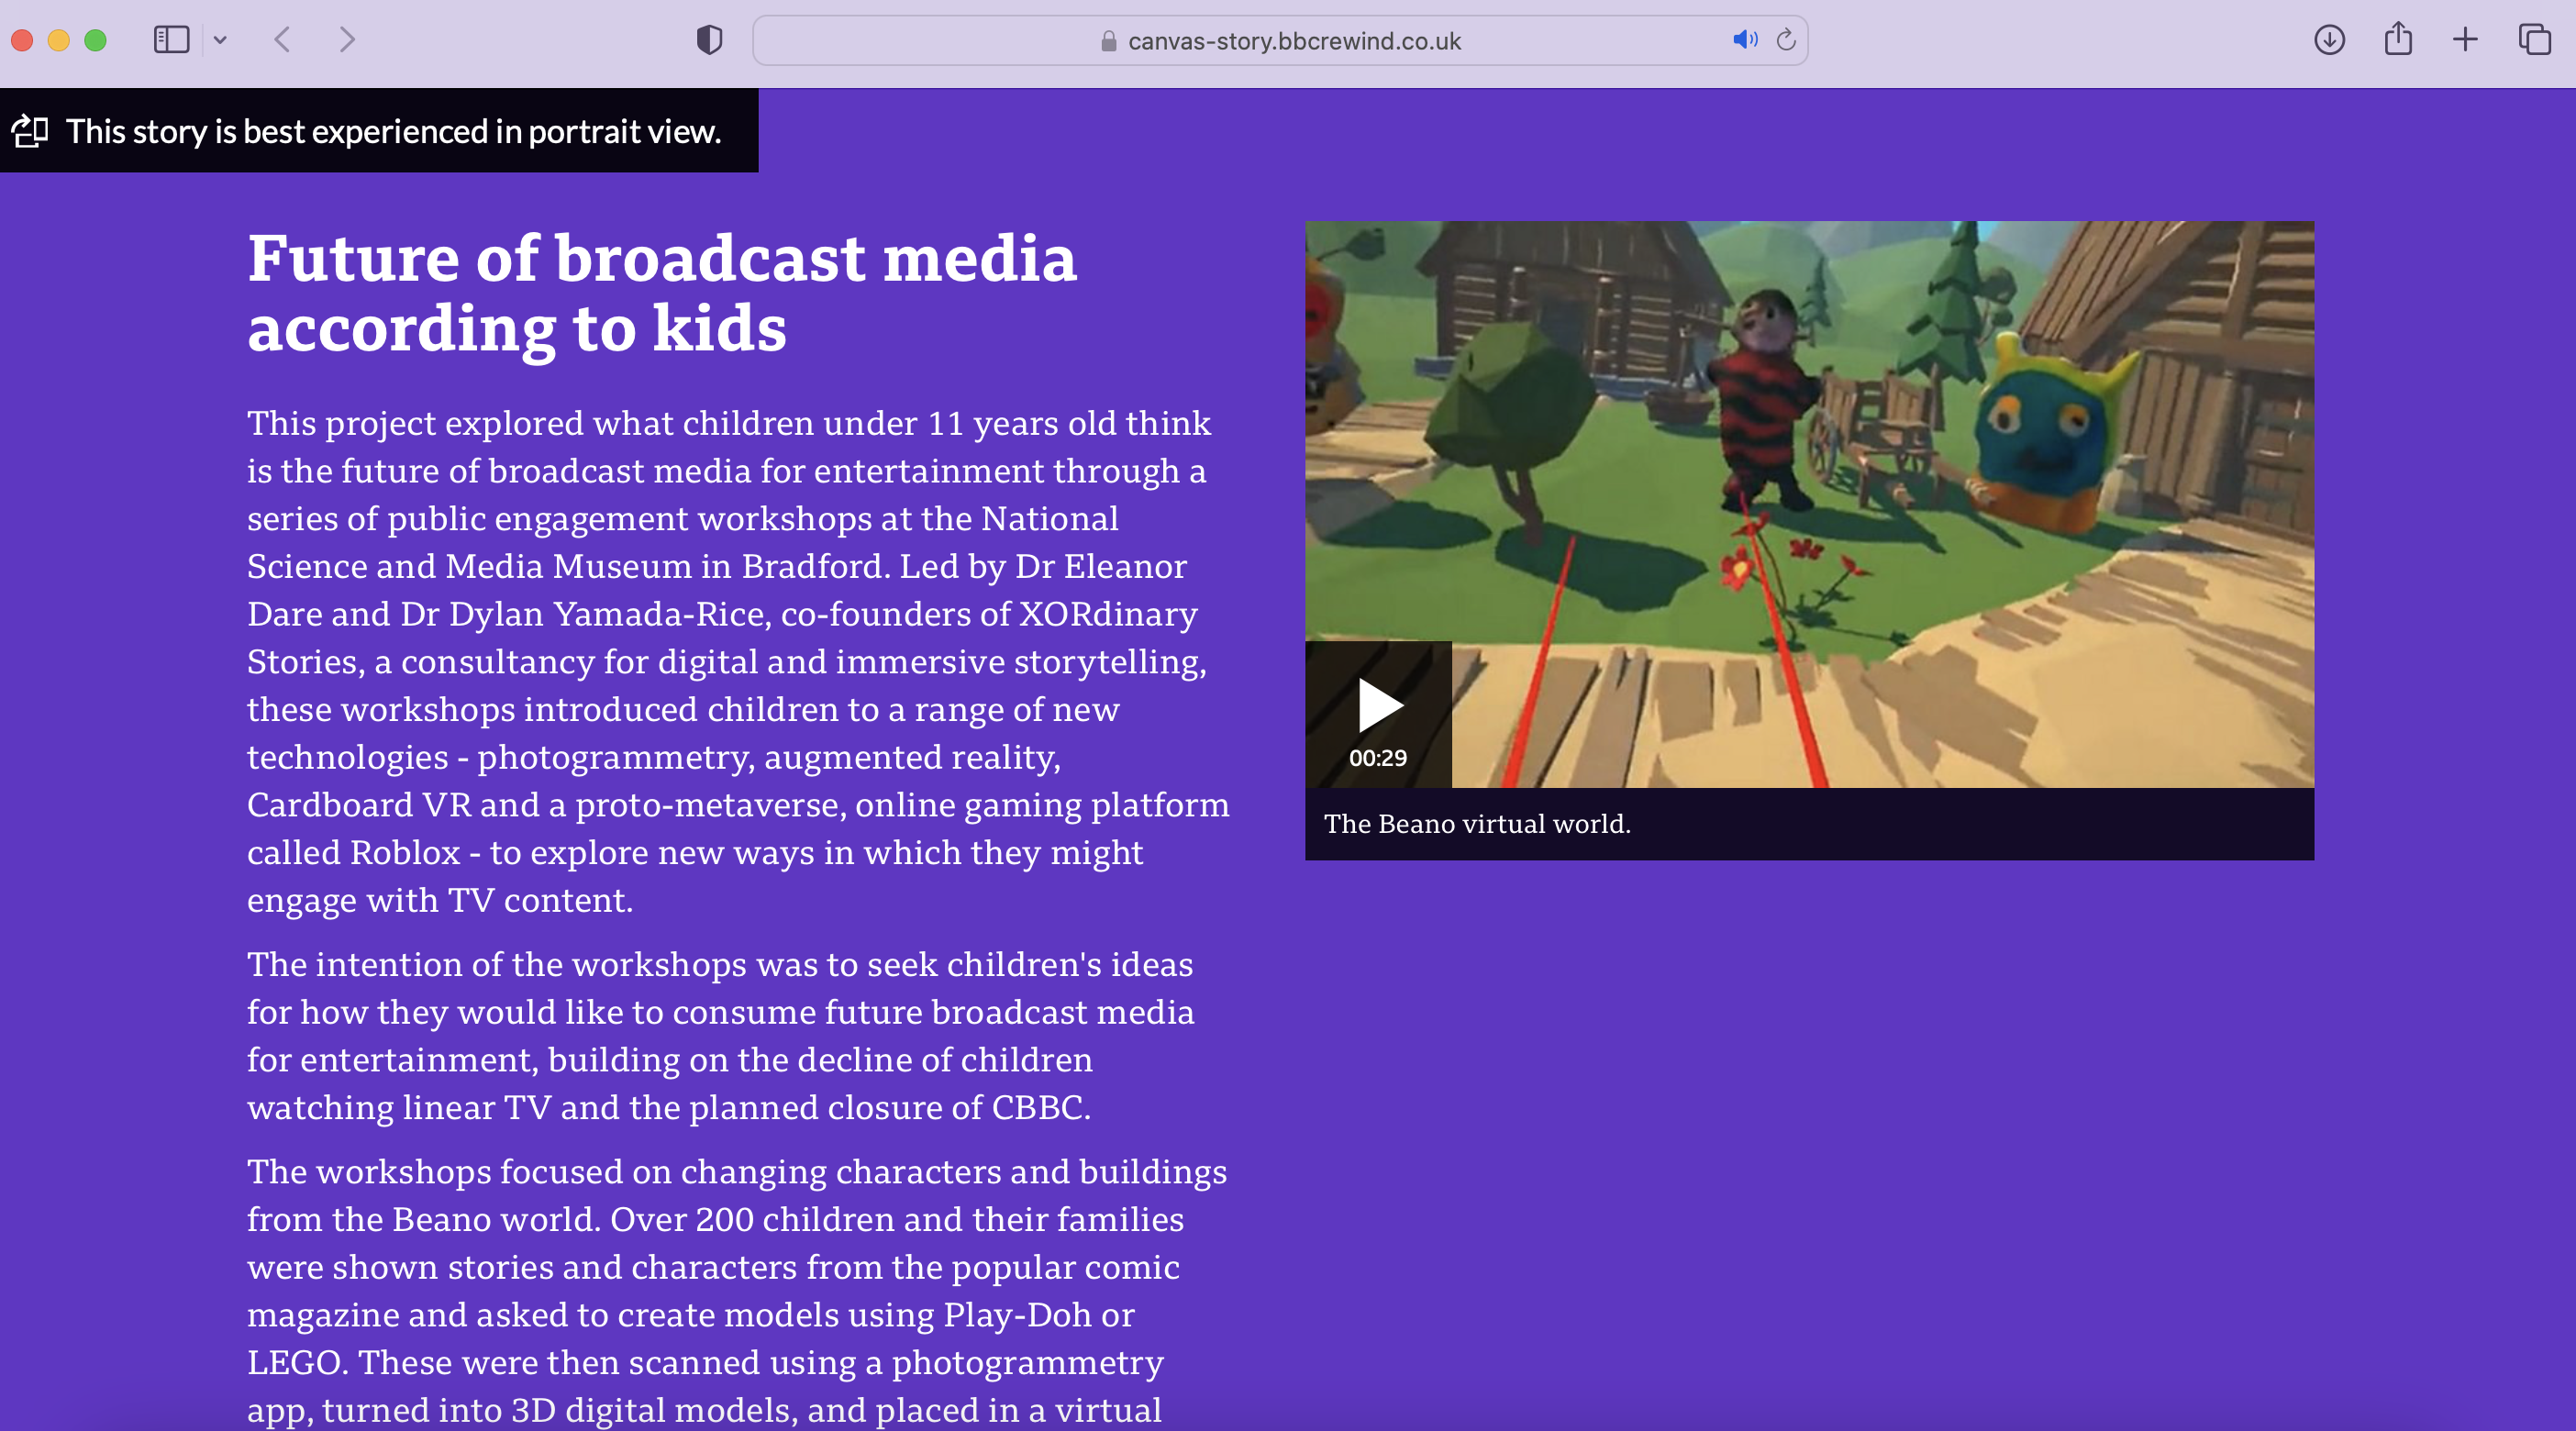This screenshot has width=2576, height=1431.
Task: Show the tab overview grid
Action: 2534,40
